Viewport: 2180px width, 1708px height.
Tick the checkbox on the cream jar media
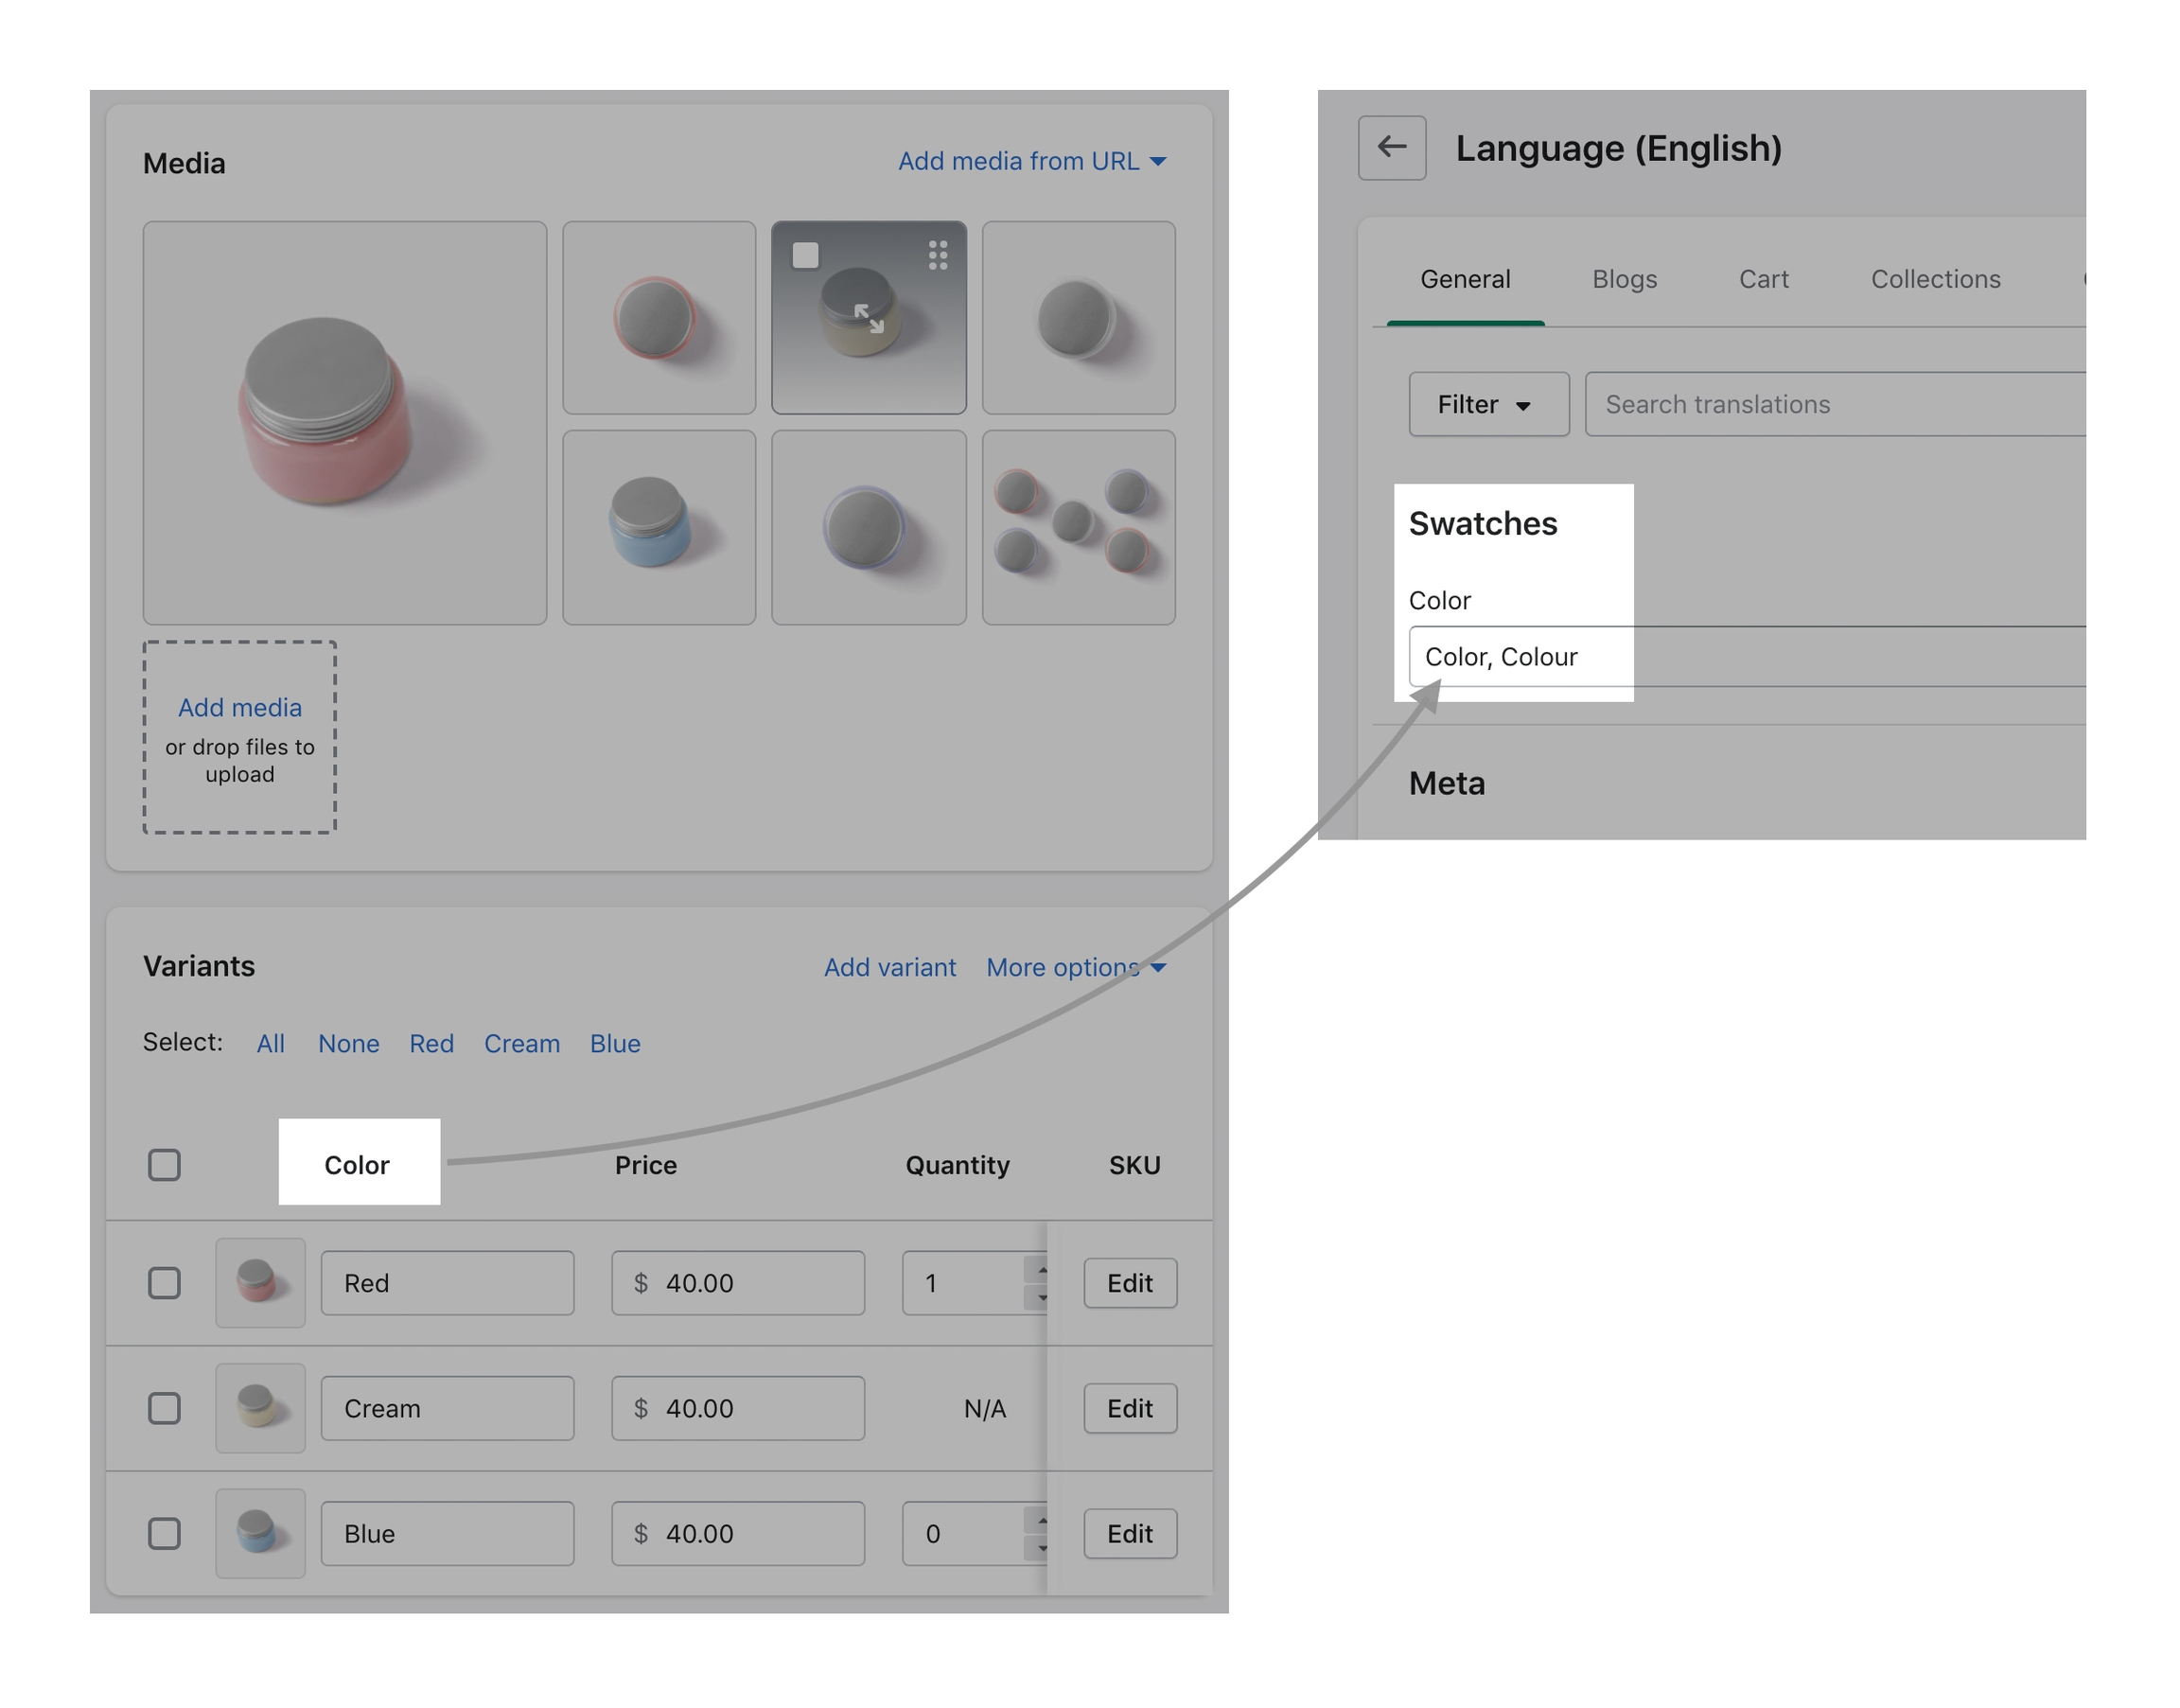pos(805,255)
